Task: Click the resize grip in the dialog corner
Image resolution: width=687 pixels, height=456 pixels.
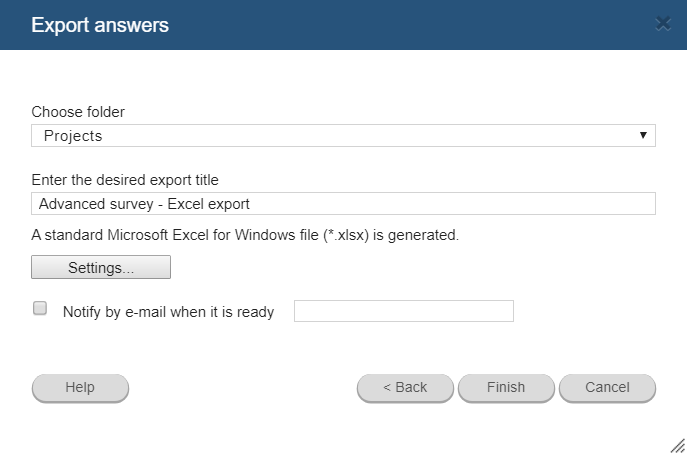Action: pyautogui.click(x=678, y=446)
